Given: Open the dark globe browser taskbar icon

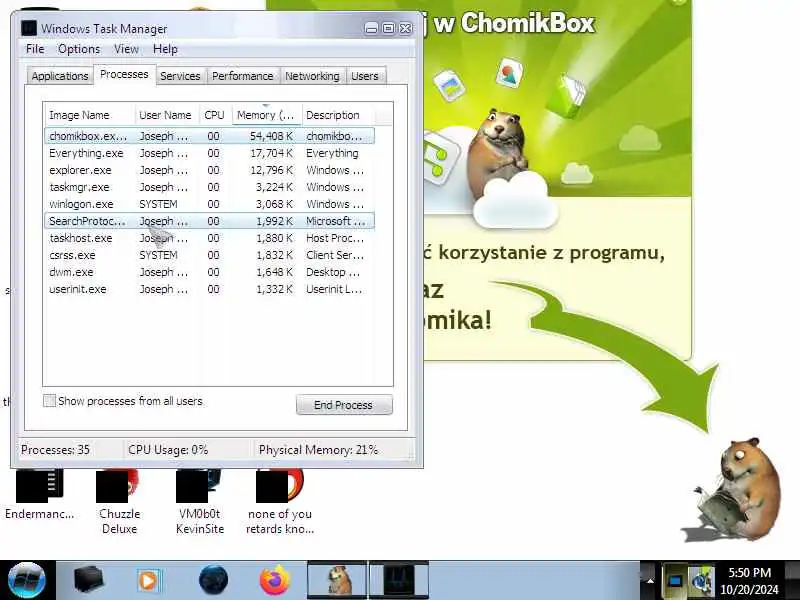Looking at the screenshot, I should (x=213, y=580).
